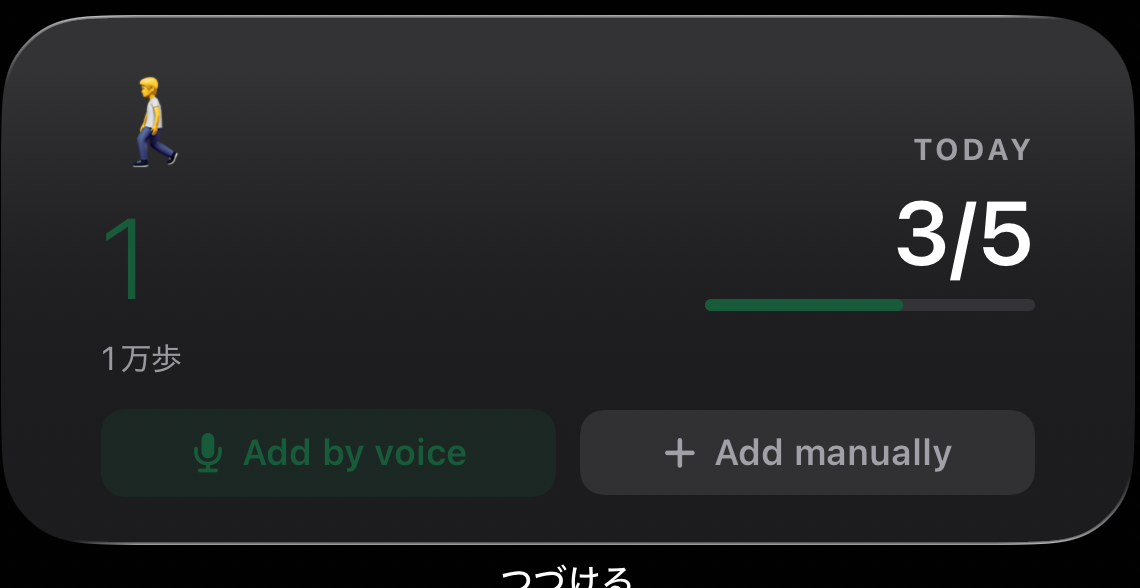Choose the Add manually button
Viewport: 1140px width, 588px height.
click(807, 453)
